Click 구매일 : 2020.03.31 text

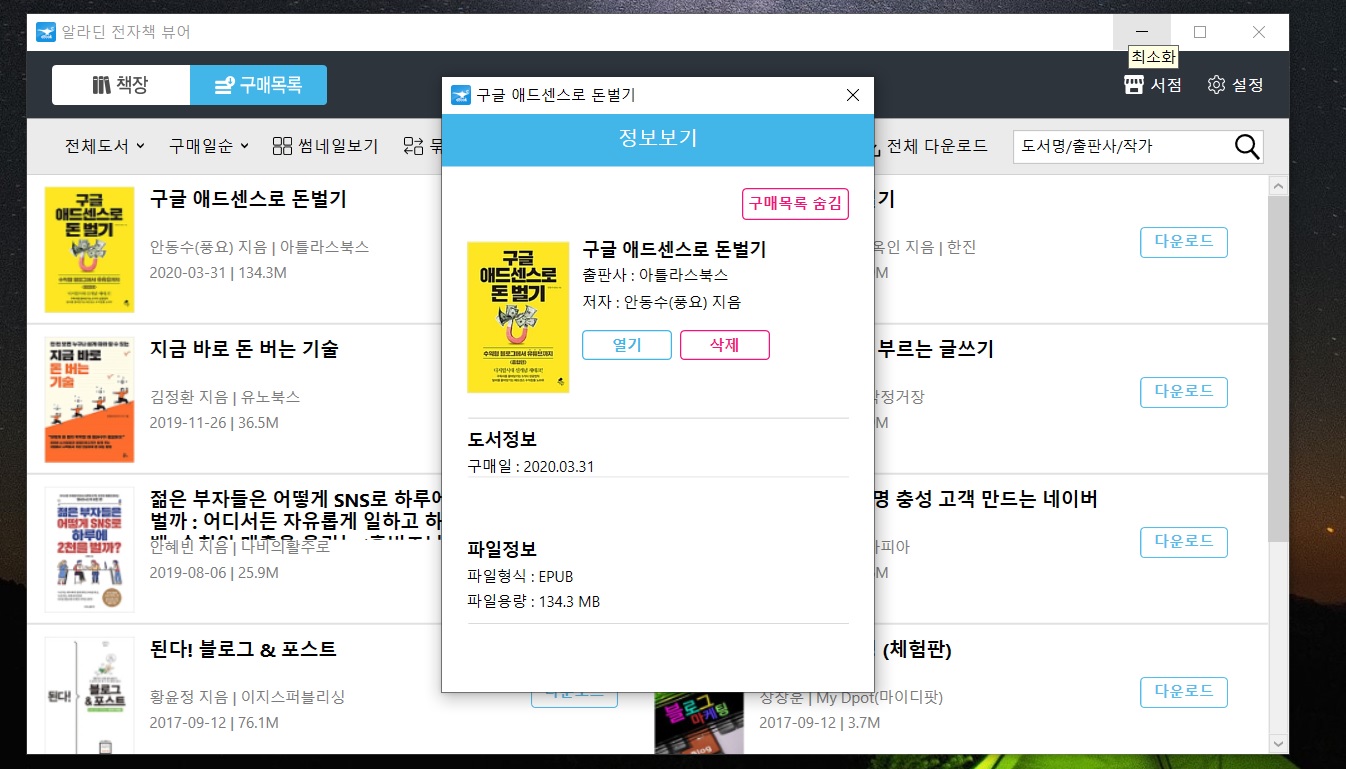(531, 466)
